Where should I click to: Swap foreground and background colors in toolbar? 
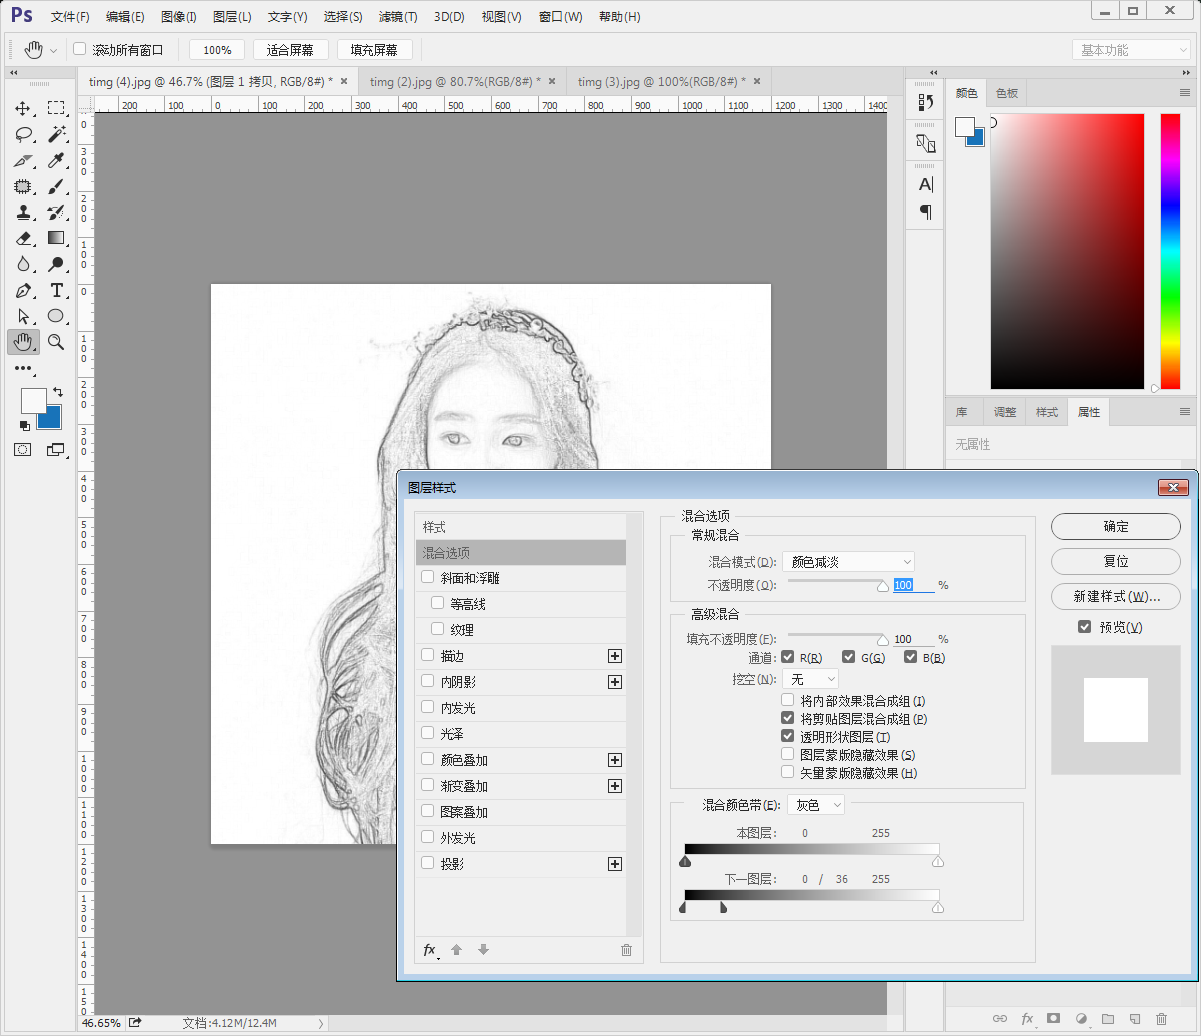58,392
